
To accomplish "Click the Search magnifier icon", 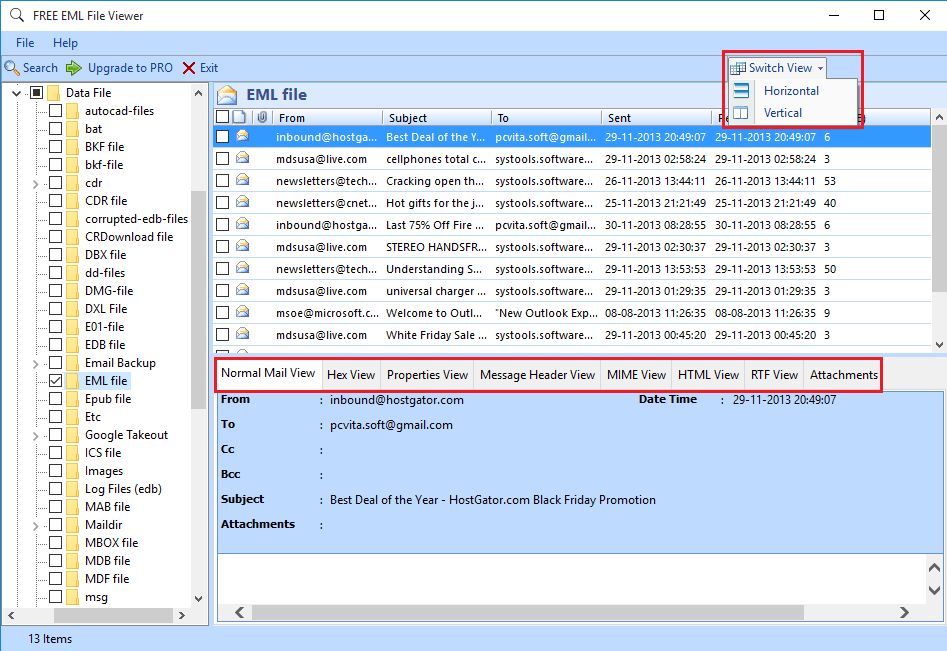I will tap(13, 67).
